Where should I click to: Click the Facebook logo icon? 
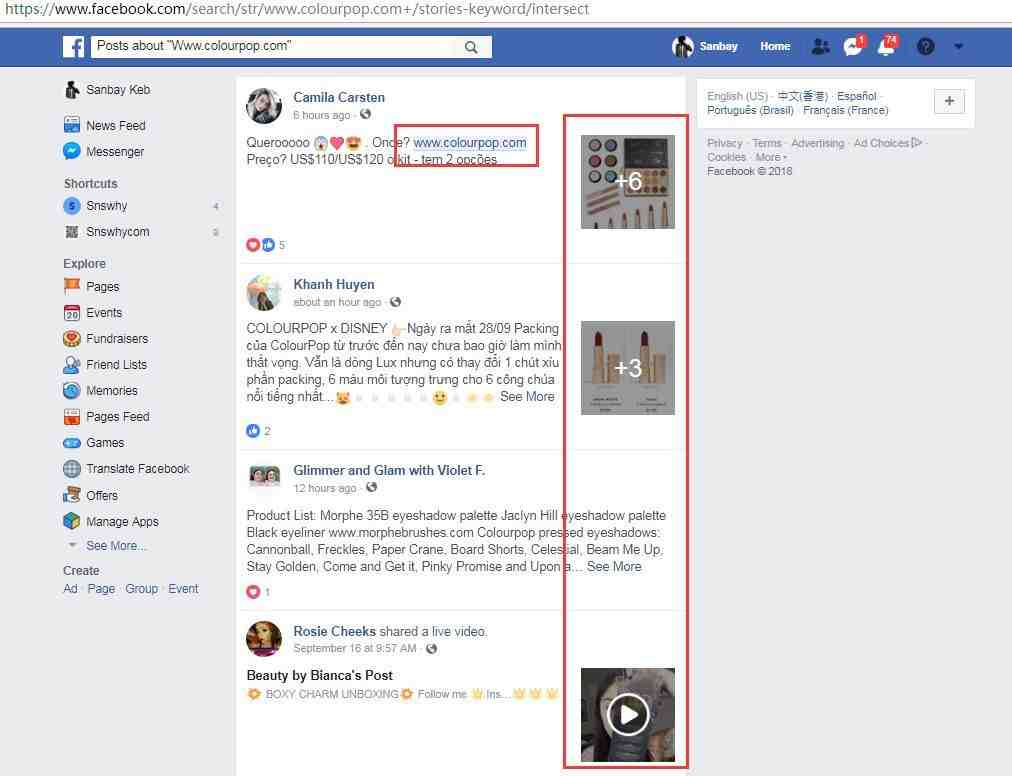74,46
